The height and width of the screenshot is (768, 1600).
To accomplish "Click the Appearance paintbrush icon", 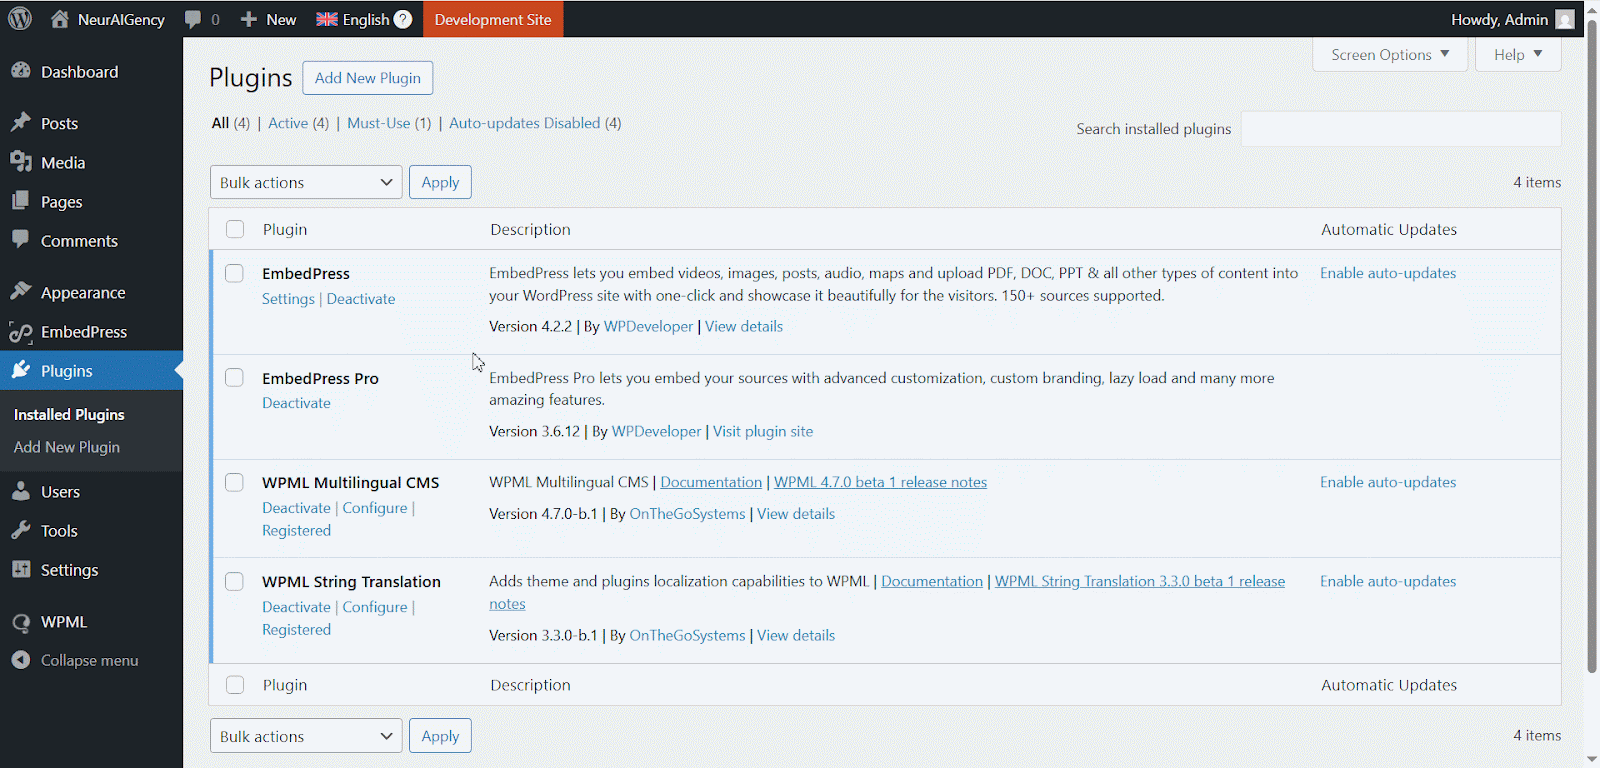I will 21,292.
